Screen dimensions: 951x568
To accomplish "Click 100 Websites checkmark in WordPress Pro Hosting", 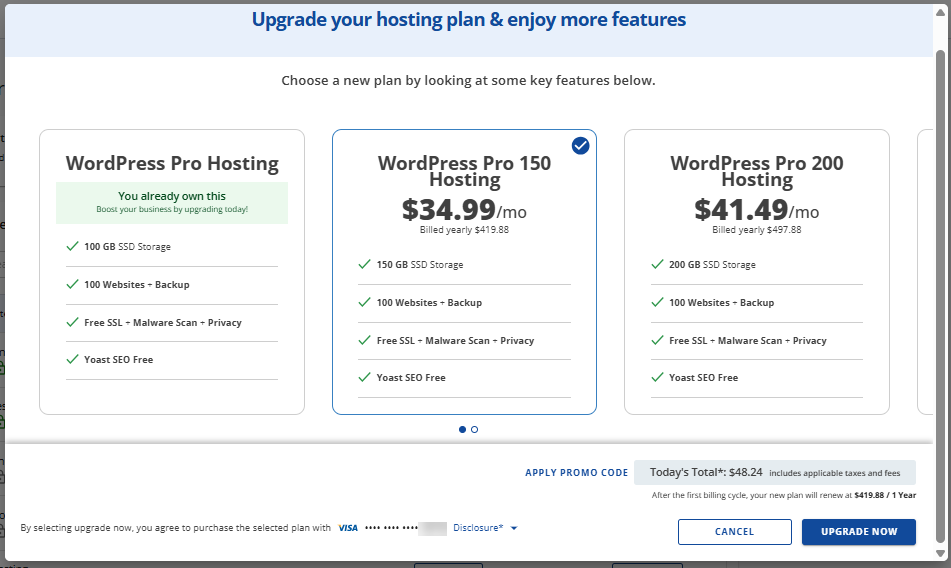I will click(x=72, y=284).
